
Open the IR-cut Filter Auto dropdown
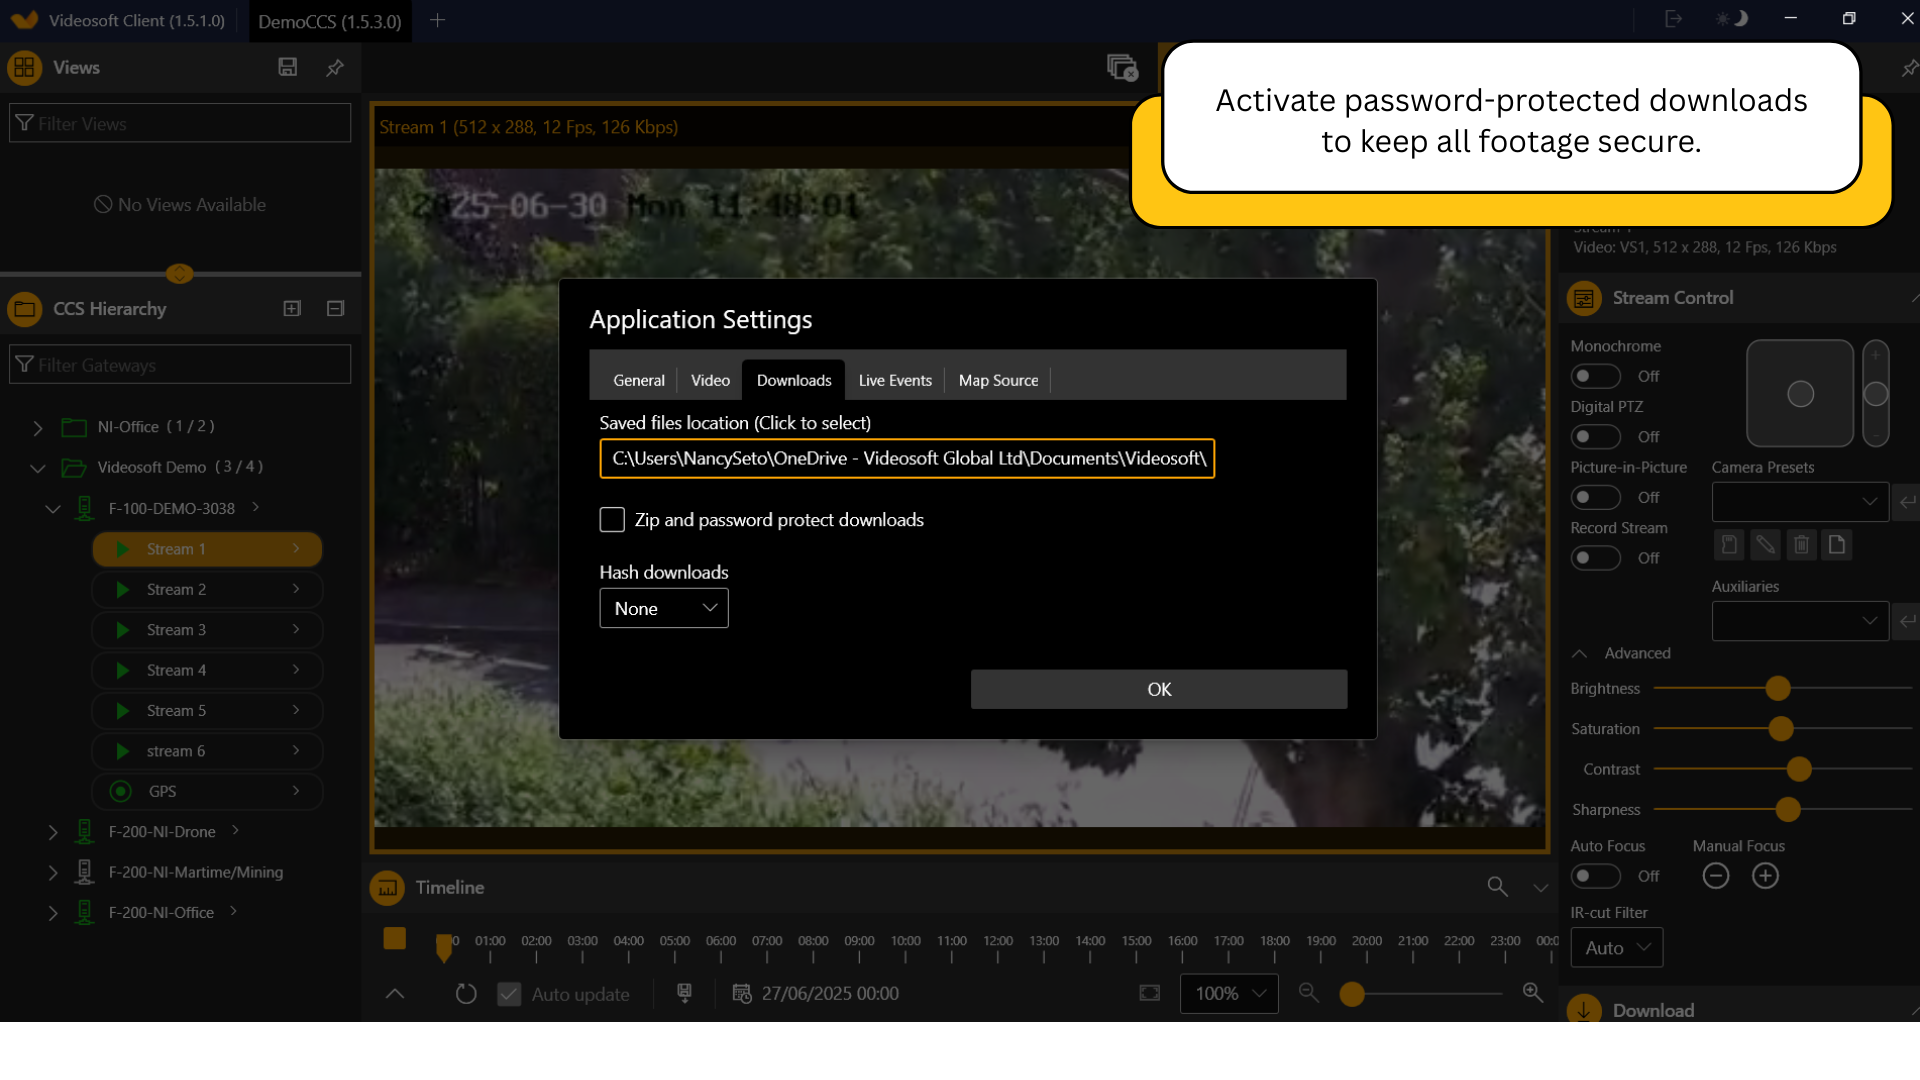(1617, 947)
